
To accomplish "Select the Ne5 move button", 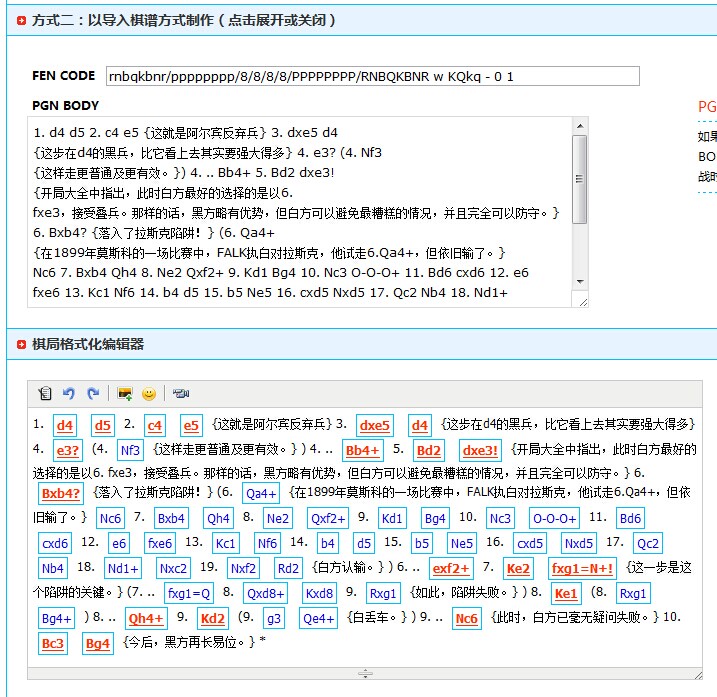I will (462, 543).
